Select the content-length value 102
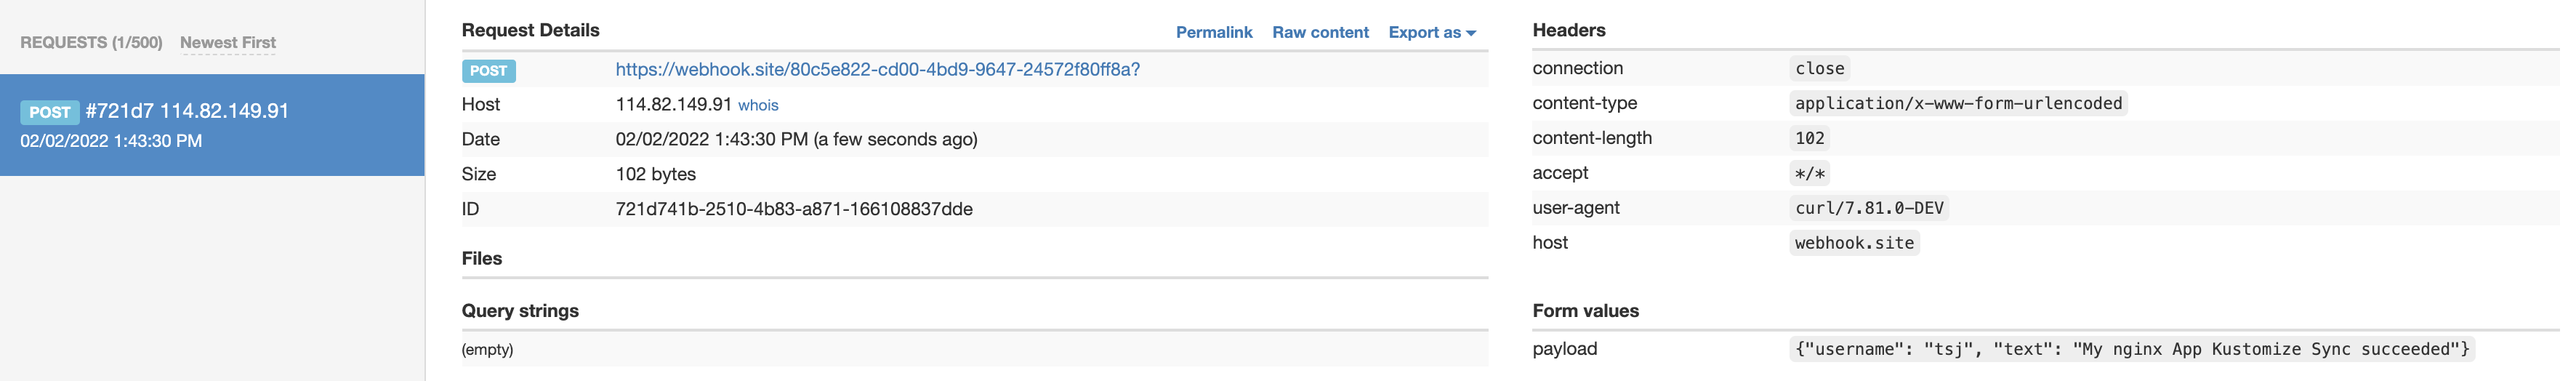The image size is (2576, 381). (1809, 138)
